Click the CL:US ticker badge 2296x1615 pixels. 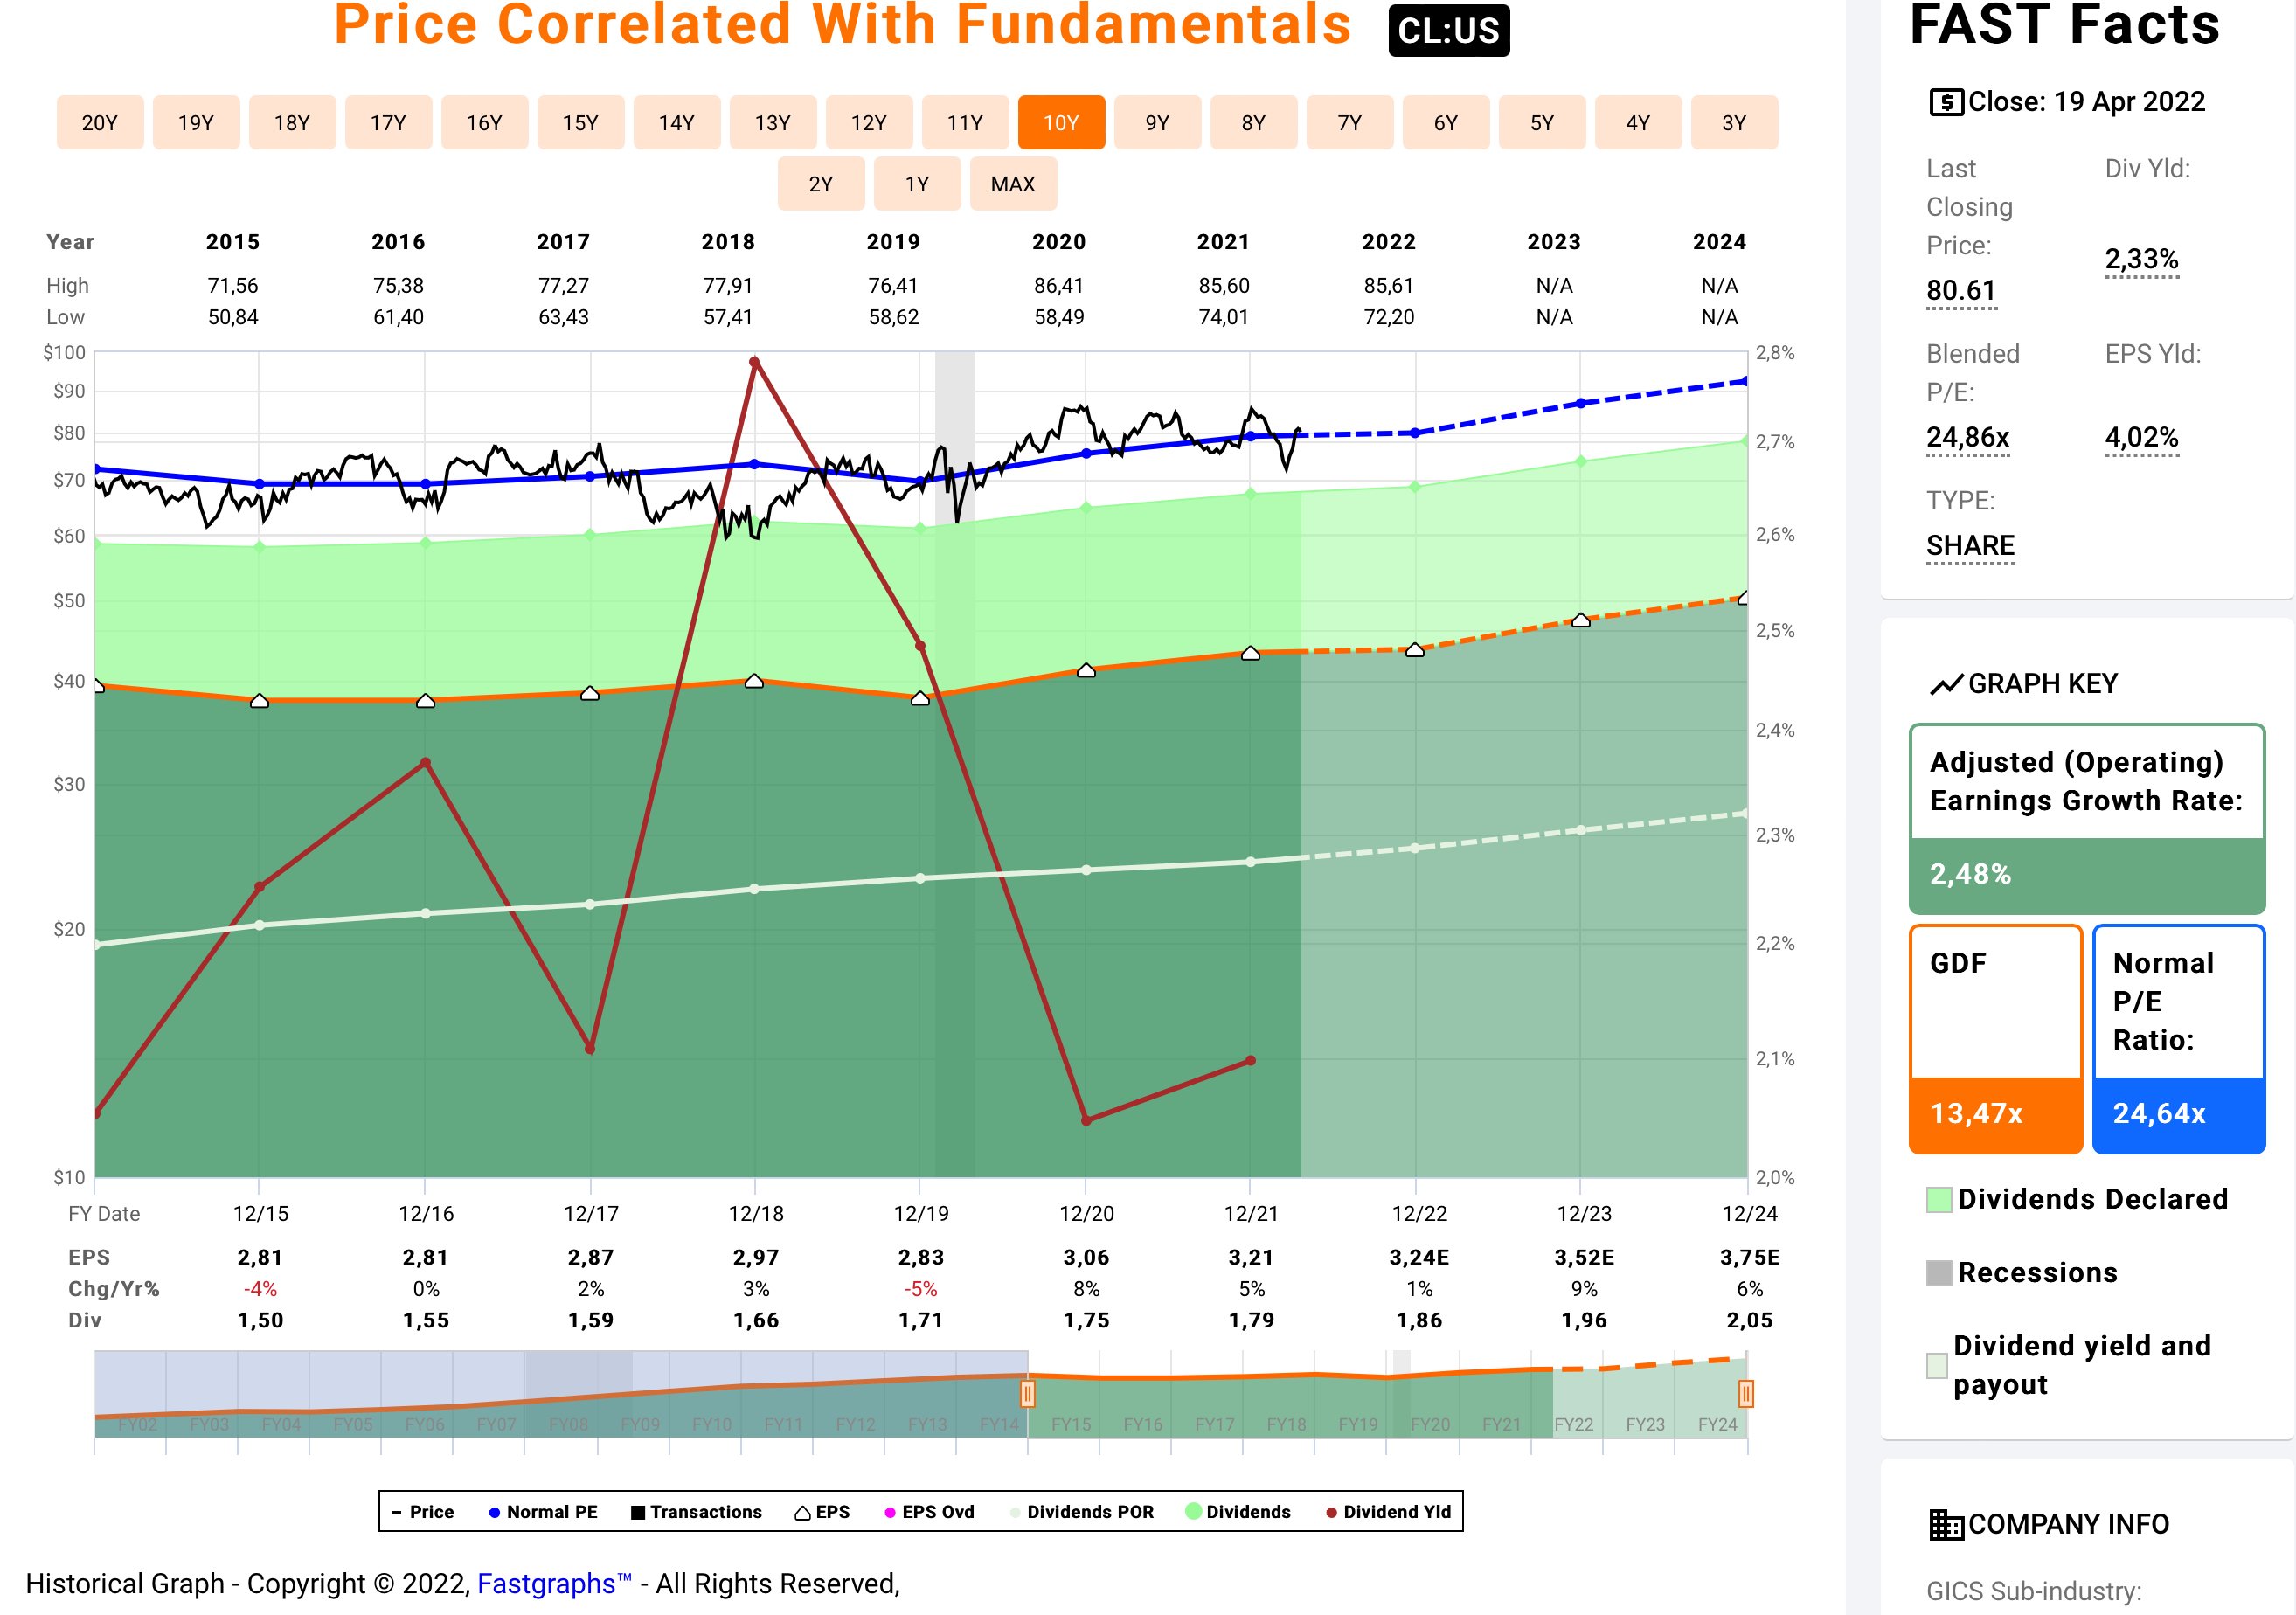click(1448, 31)
